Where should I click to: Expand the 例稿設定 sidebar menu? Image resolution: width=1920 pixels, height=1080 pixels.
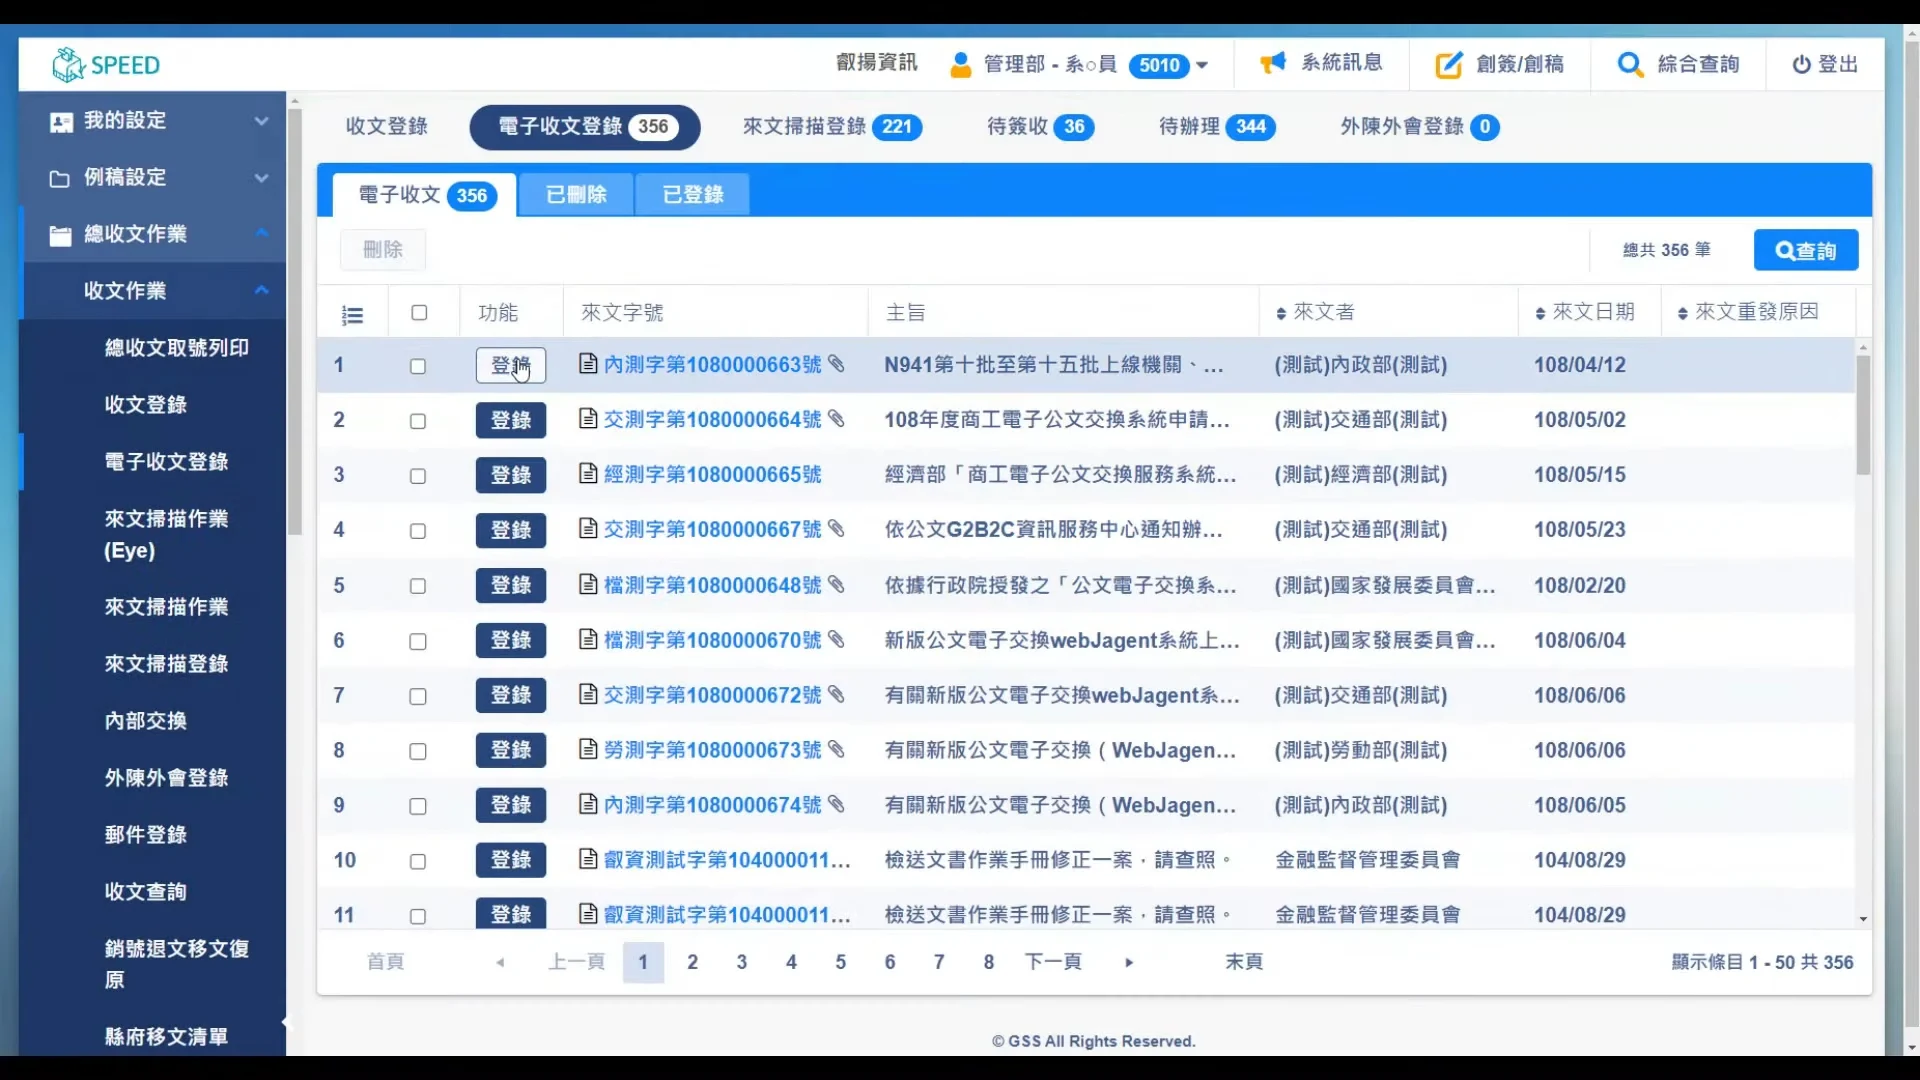(261, 178)
